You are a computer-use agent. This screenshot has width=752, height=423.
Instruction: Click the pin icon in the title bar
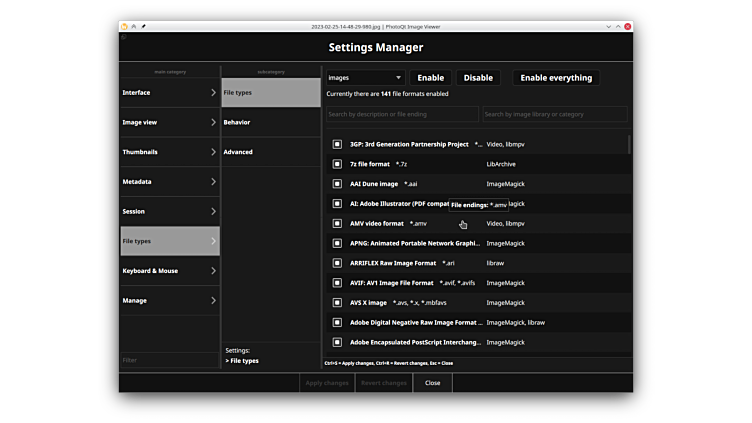click(143, 26)
